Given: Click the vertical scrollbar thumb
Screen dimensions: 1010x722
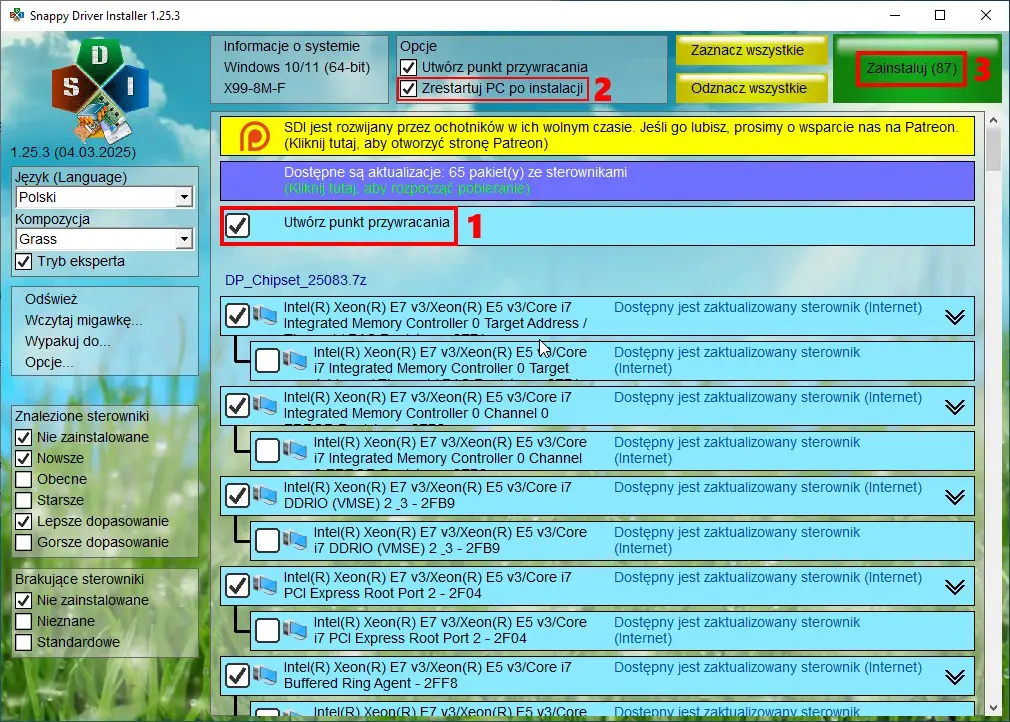Looking at the screenshot, I should [993, 149].
